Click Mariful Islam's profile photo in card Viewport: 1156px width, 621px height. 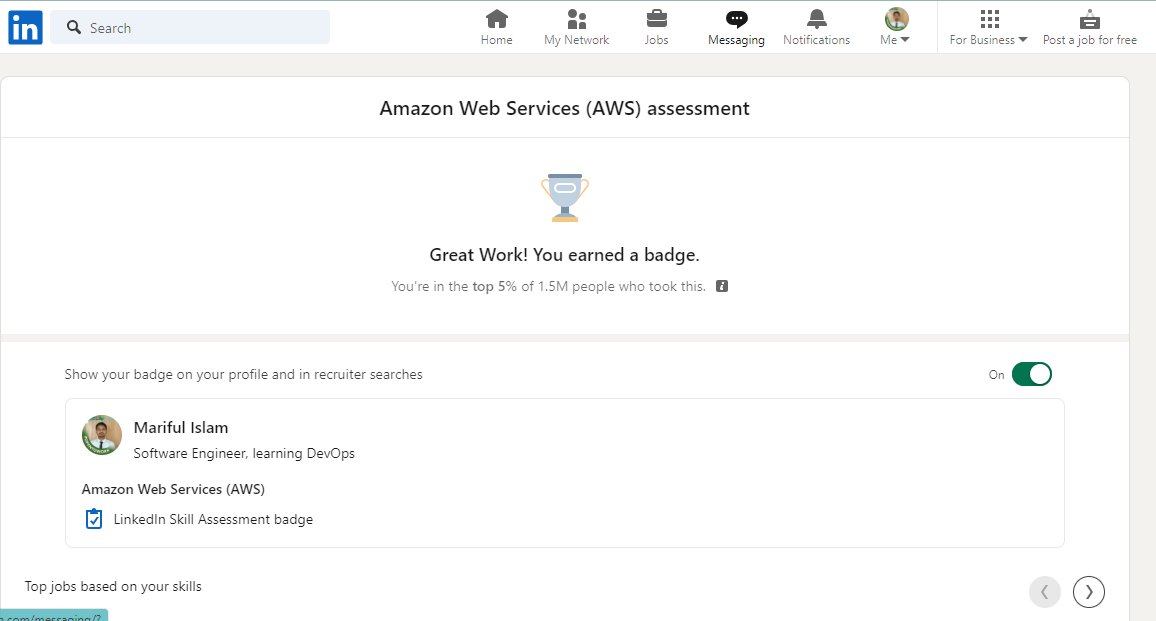tap(102, 434)
